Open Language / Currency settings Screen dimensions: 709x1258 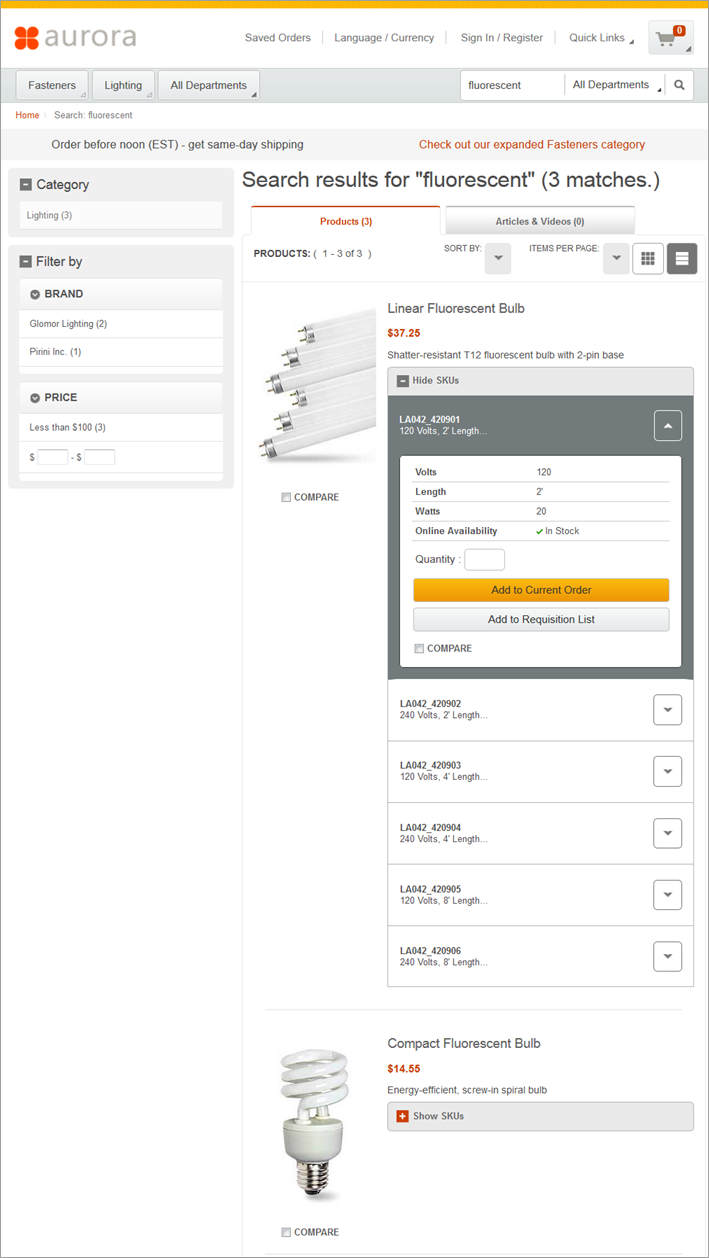pos(384,38)
